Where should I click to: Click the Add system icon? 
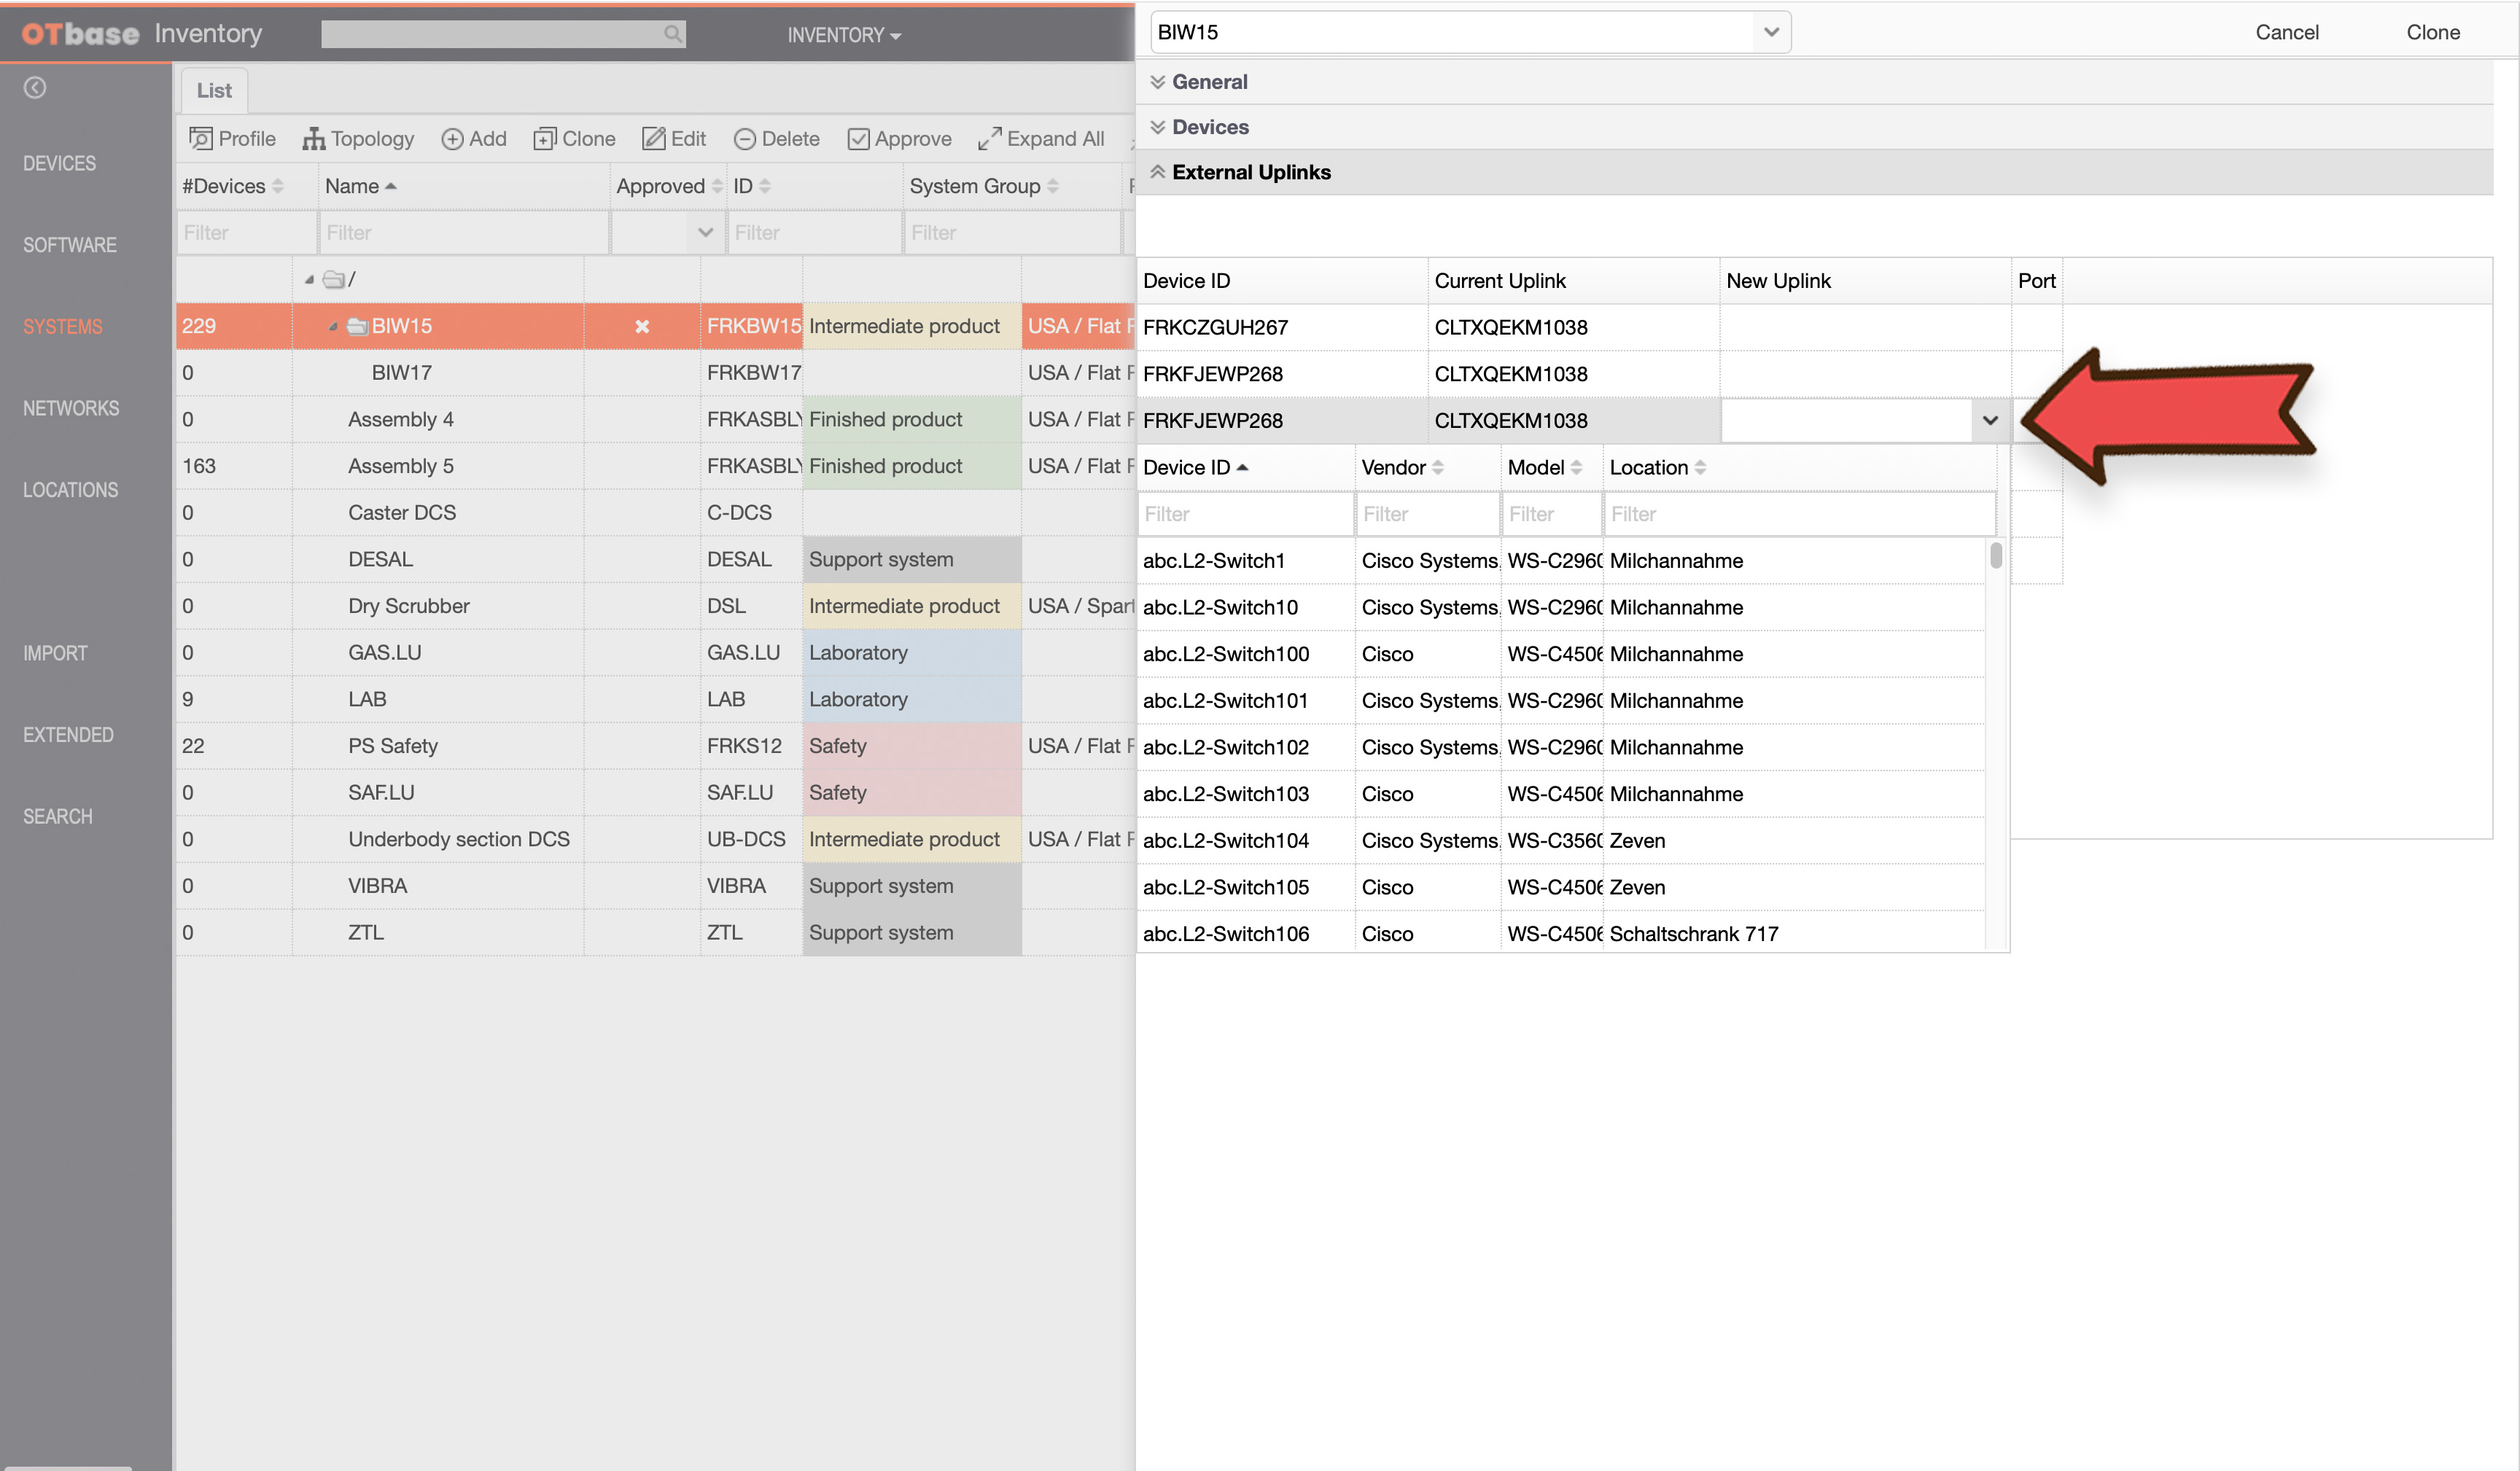coord(452,139)
